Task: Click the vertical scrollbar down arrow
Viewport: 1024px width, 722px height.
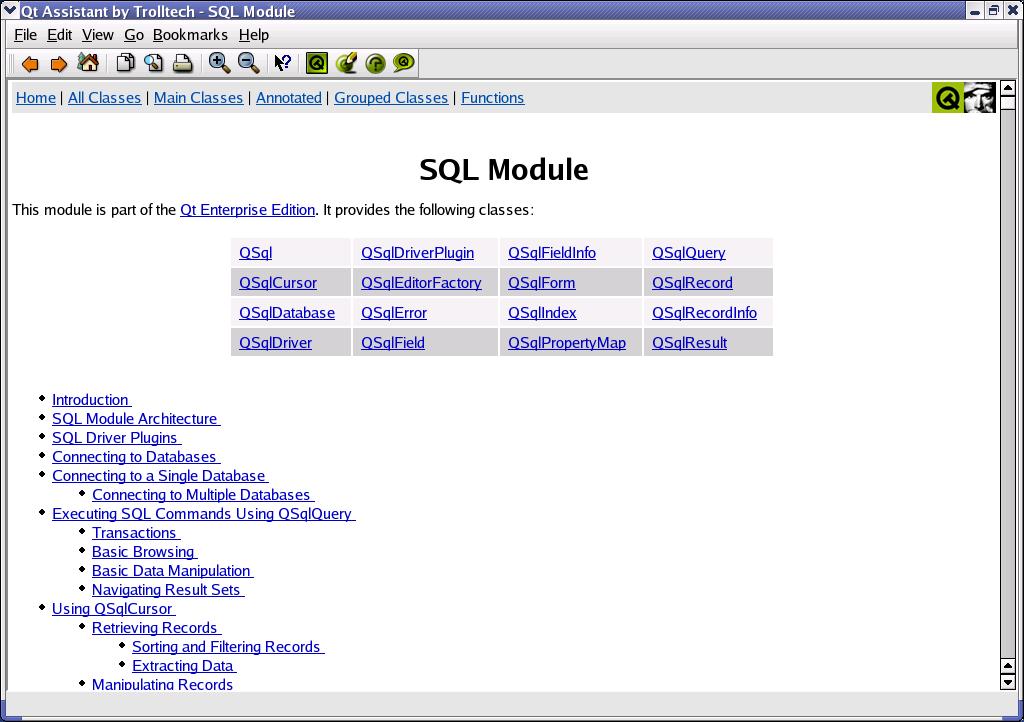Action: click(1008, 682)
